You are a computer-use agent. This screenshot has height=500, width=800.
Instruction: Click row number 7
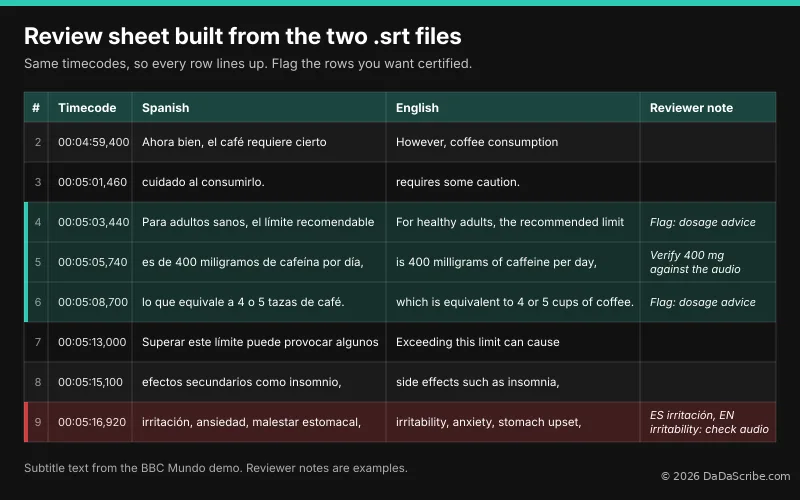tap(38, 342)
